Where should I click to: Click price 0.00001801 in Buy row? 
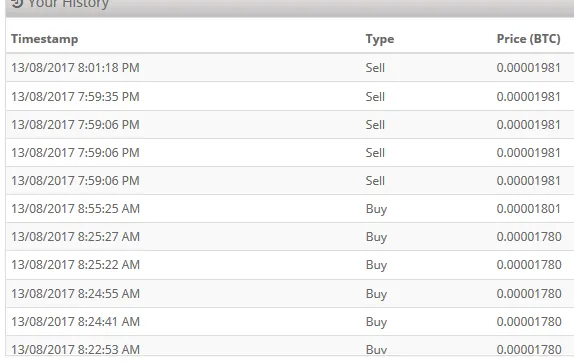pos(529,209)
